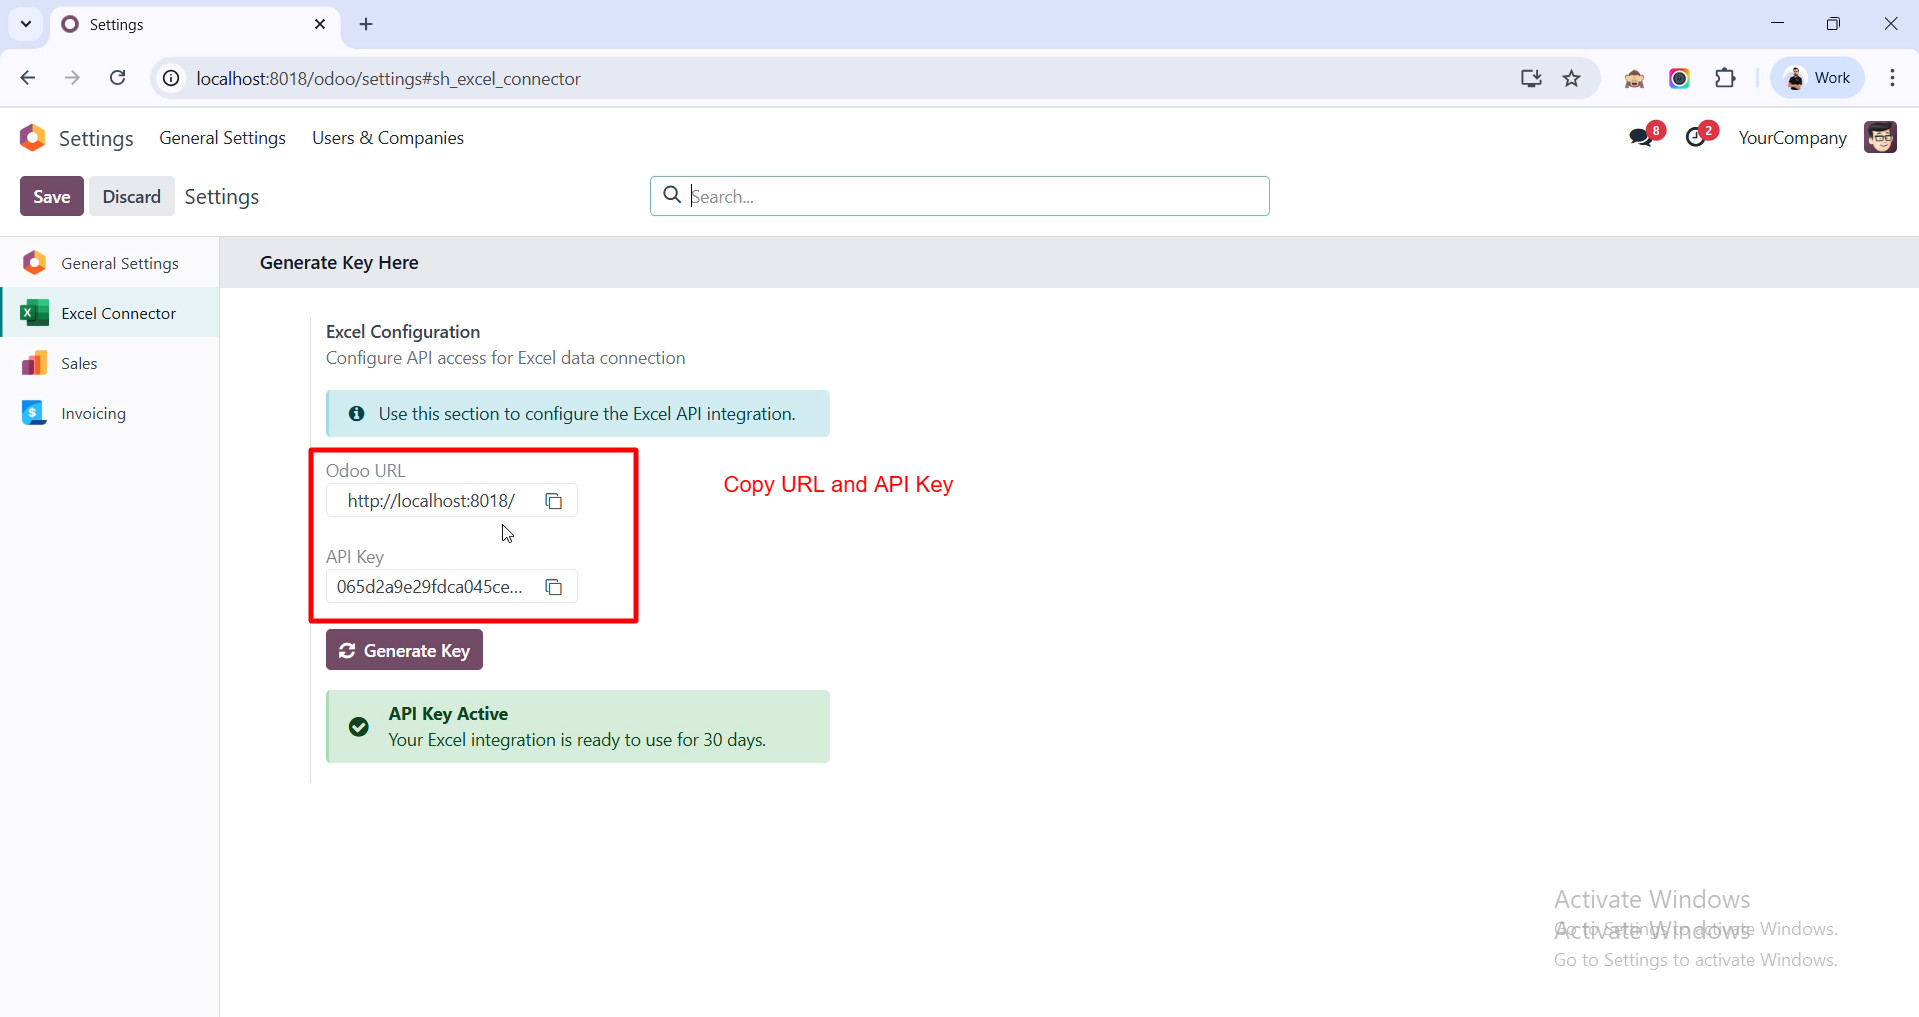Open the General Settings top menu

point(222,138)
